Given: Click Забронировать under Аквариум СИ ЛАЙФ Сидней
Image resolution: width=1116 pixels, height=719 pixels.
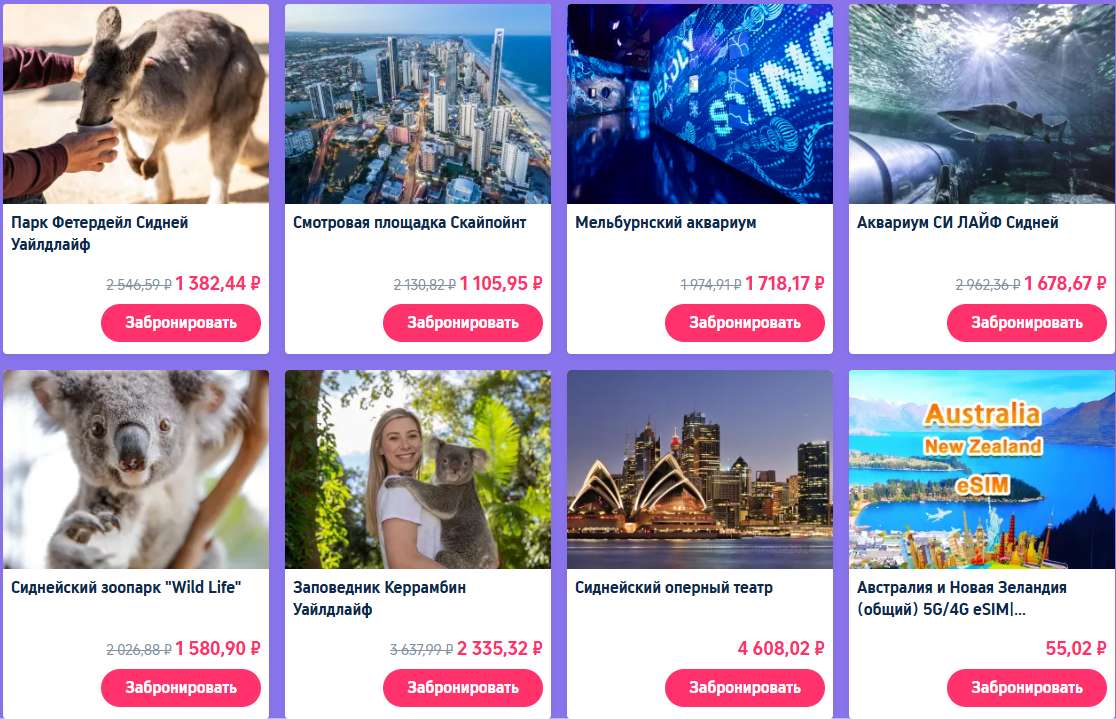Looking at the screenshot, I should tap(1026, 322).
